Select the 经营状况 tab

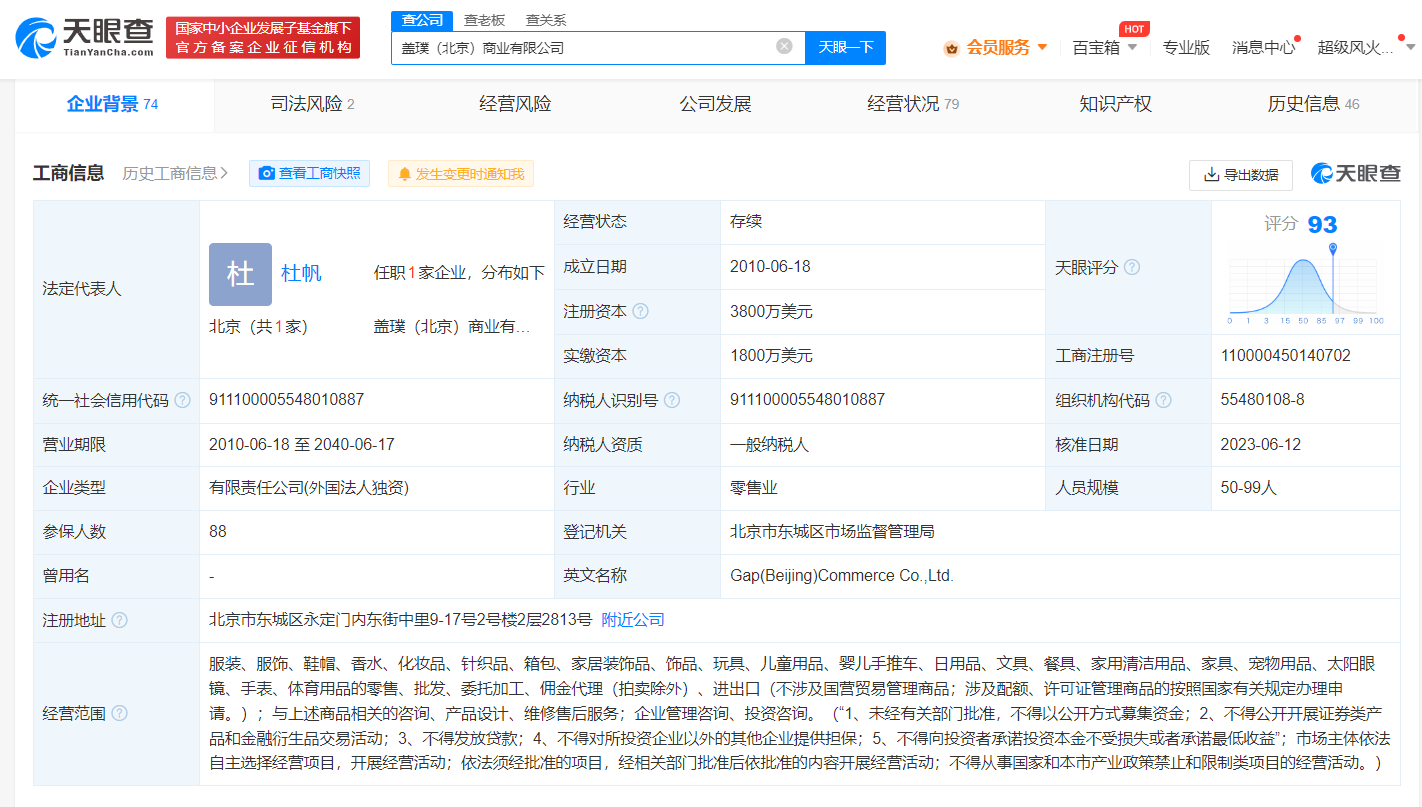tap(913, 104)
